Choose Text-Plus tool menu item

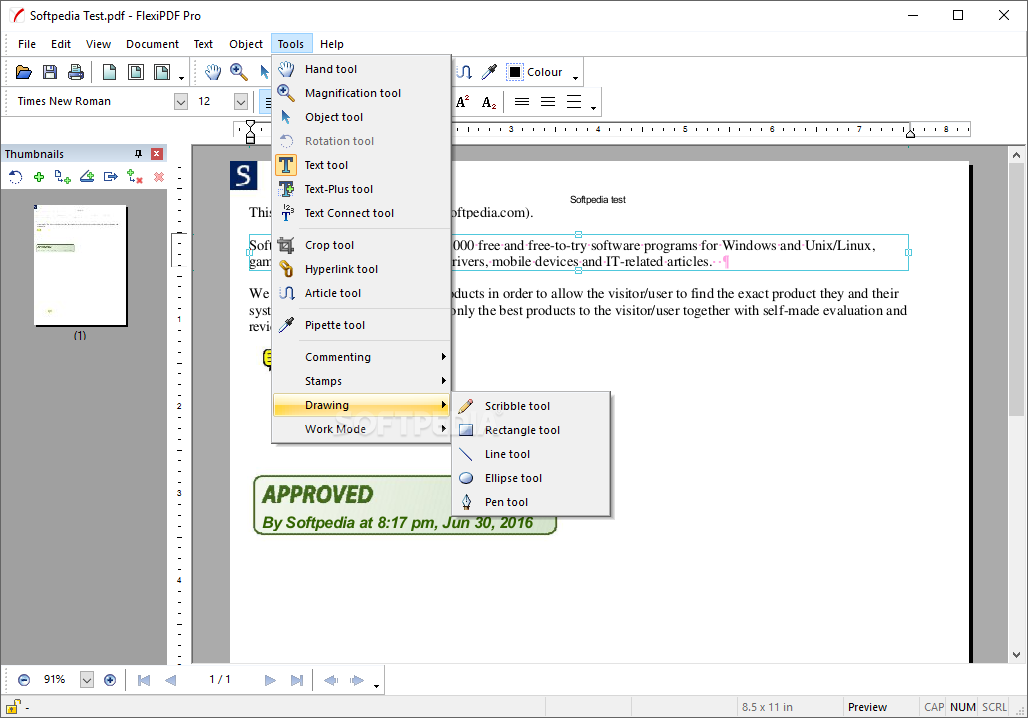pos(361,189)
